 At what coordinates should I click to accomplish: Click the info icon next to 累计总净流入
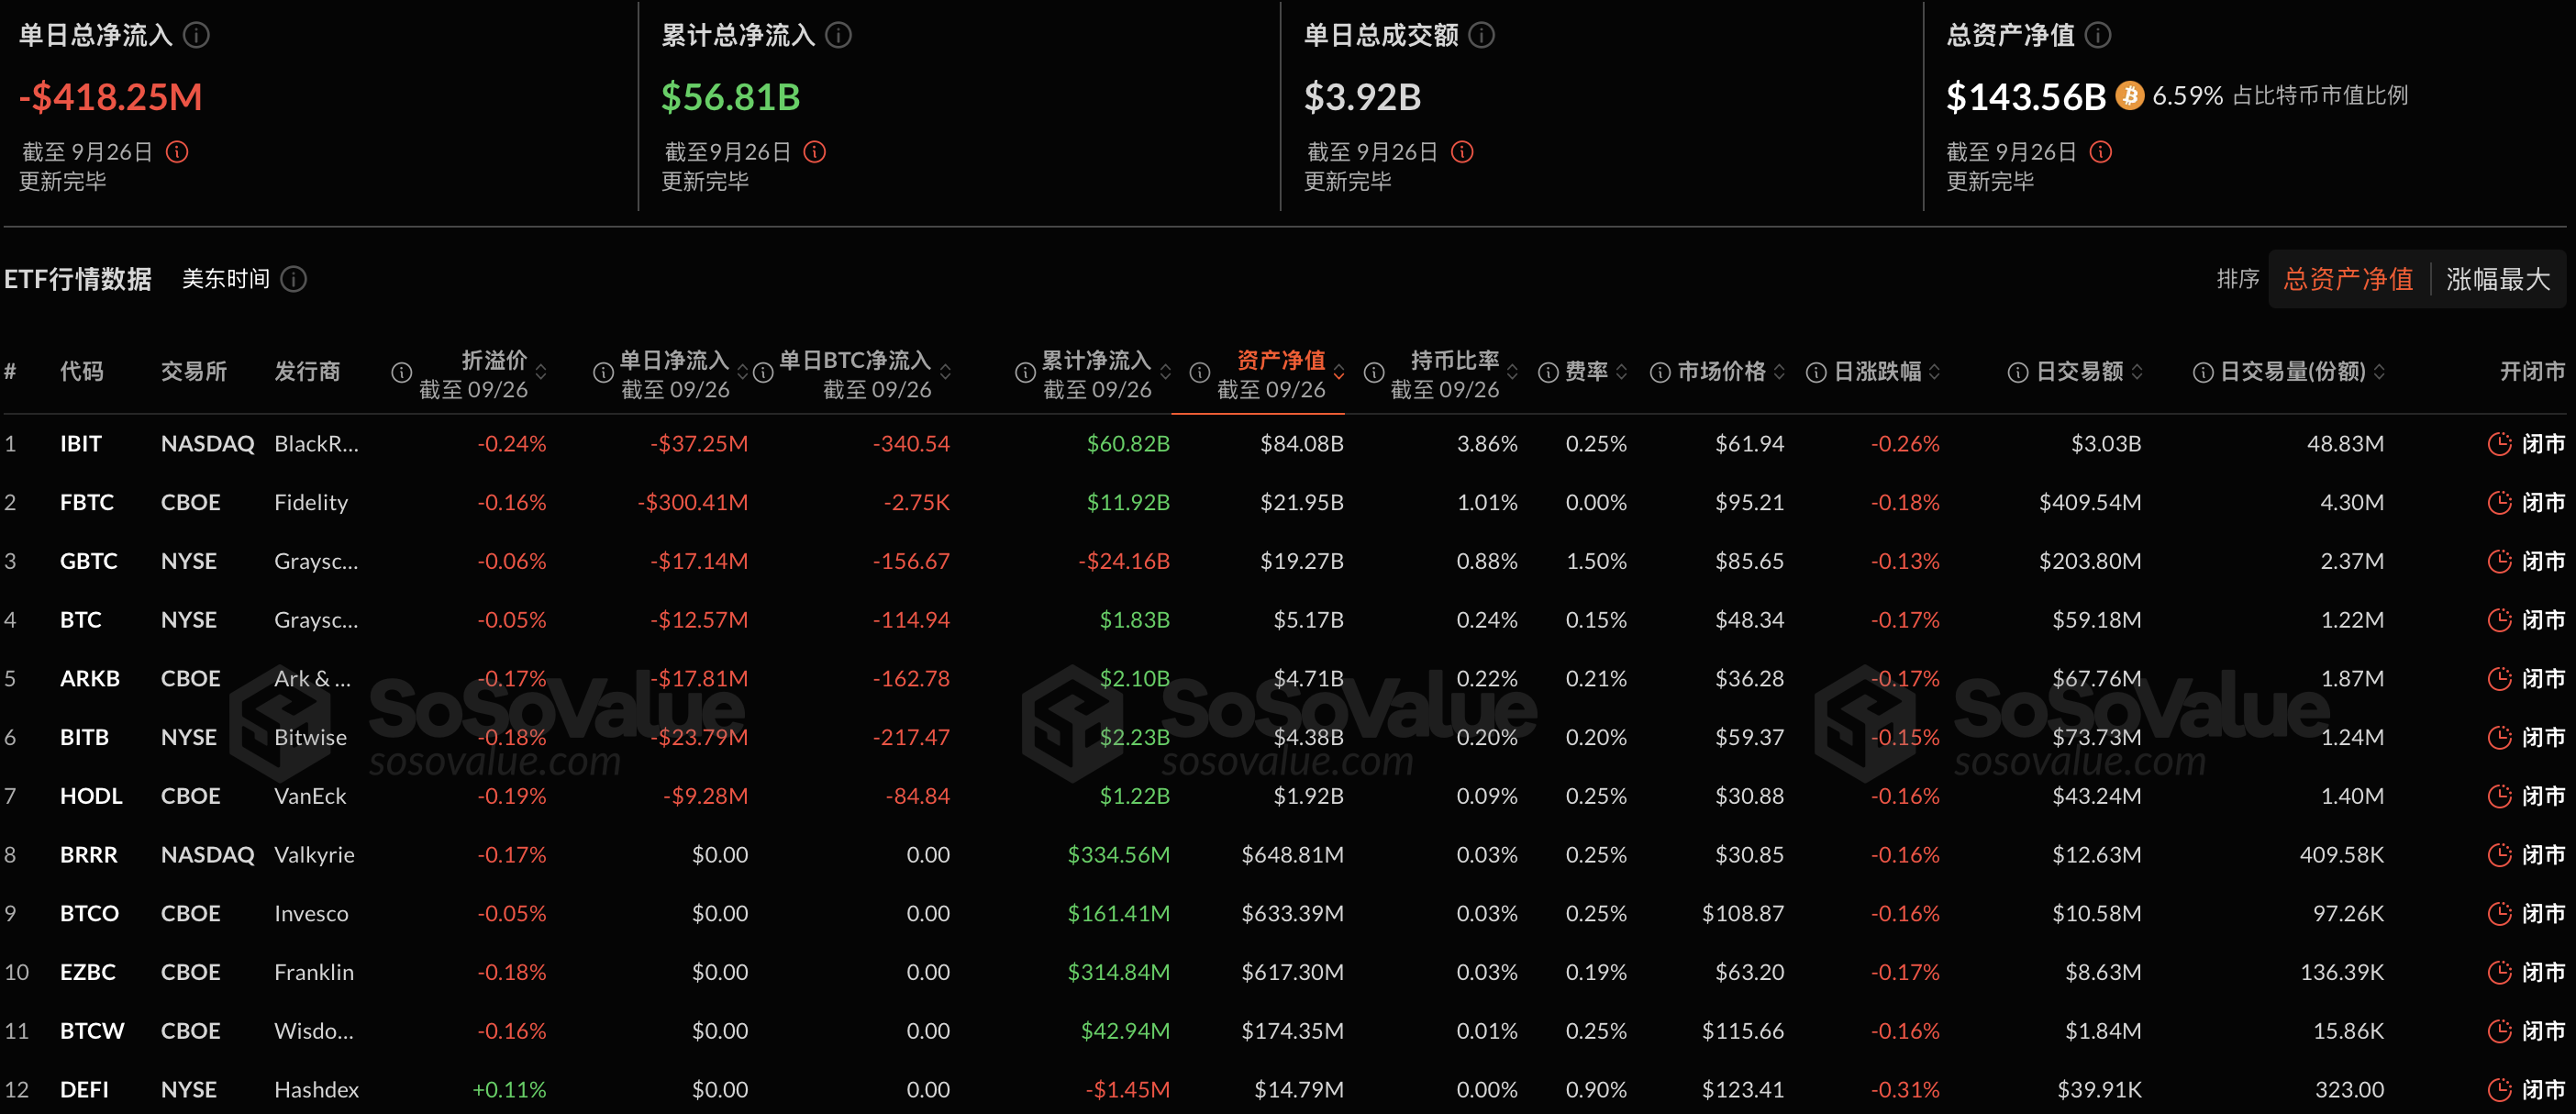(840, 34)
